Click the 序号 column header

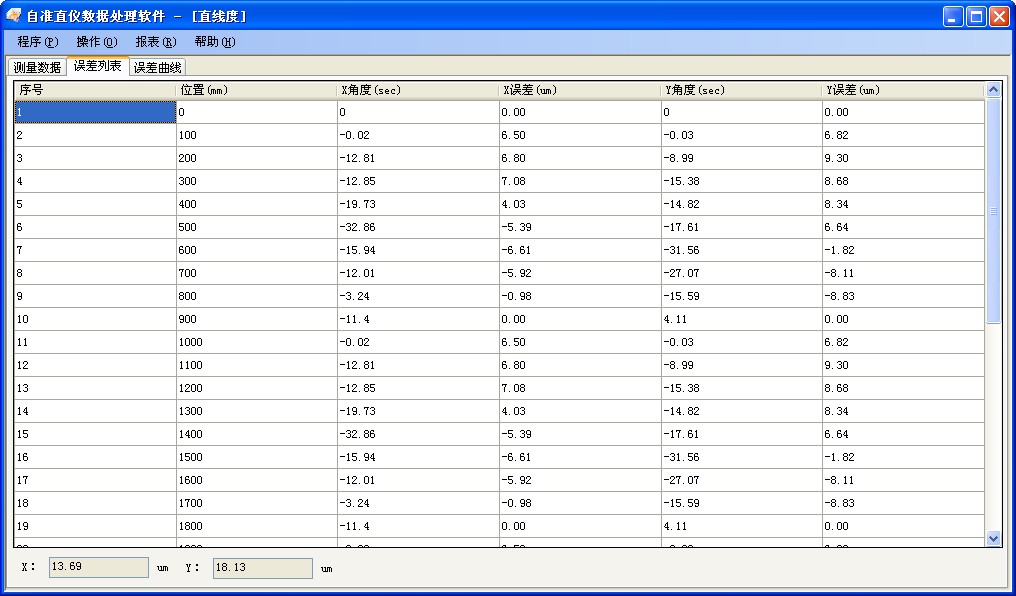[x=95, y=90]
